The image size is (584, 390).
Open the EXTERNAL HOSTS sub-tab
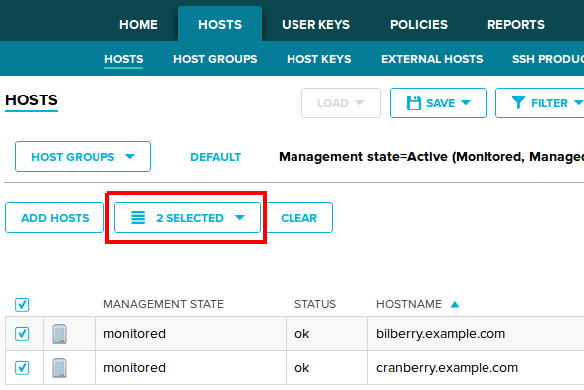pos(432,59)
